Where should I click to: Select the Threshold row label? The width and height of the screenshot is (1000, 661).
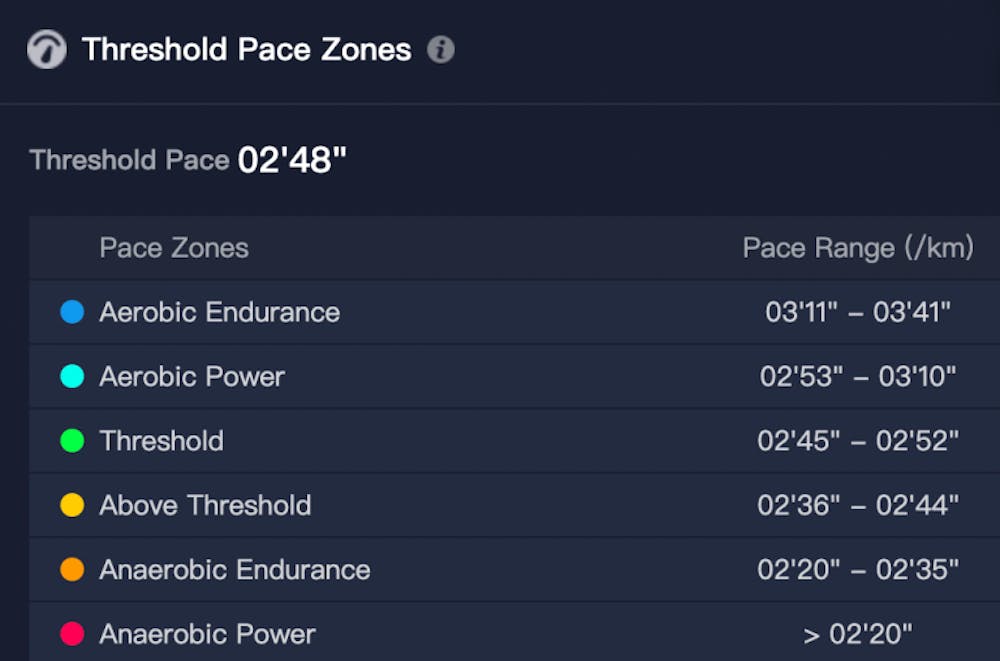pos(161,441)
